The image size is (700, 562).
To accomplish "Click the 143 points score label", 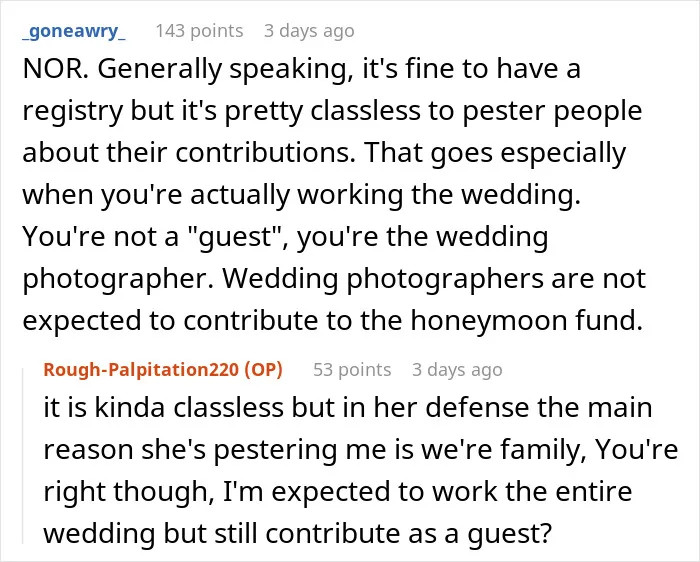I will point(199,31).
